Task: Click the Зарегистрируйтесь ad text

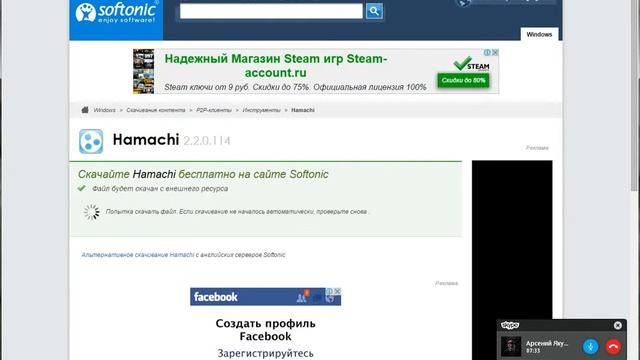Action: pyautogui.click(x=265, y=353)
